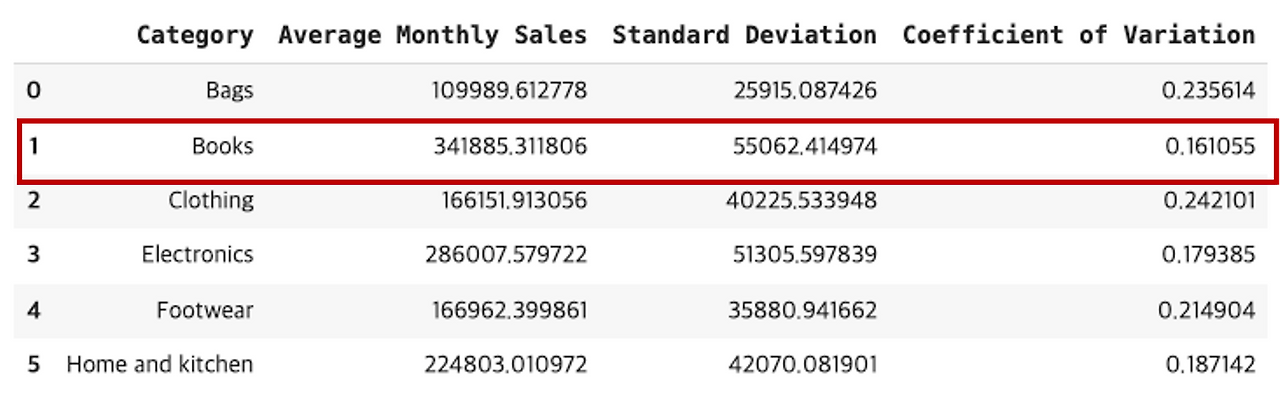The width and height of the screenshot is (1280, 403).
Task: Click row index 3
Action: click(x=34, y=255)
